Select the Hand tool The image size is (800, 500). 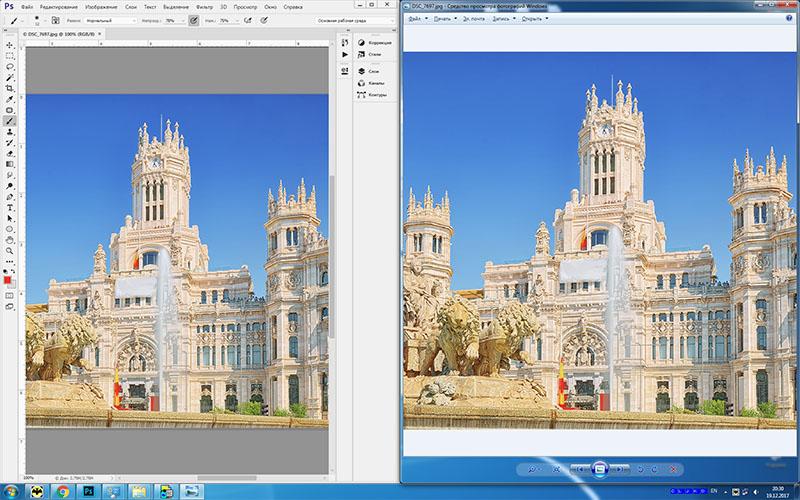[x=9, y=240]
